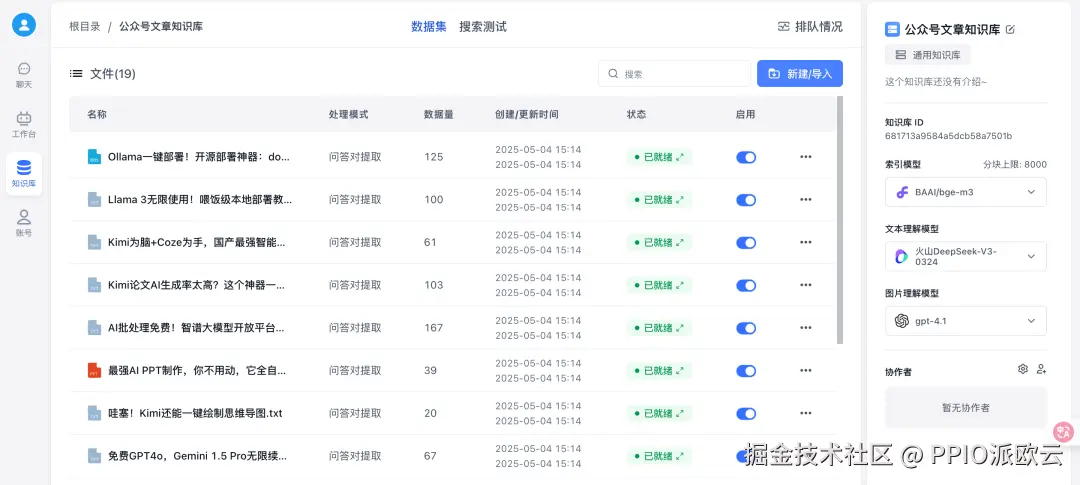Expand the 已就绪 status of the Ollama row
1080x485 pixels.
pos(680,157)
